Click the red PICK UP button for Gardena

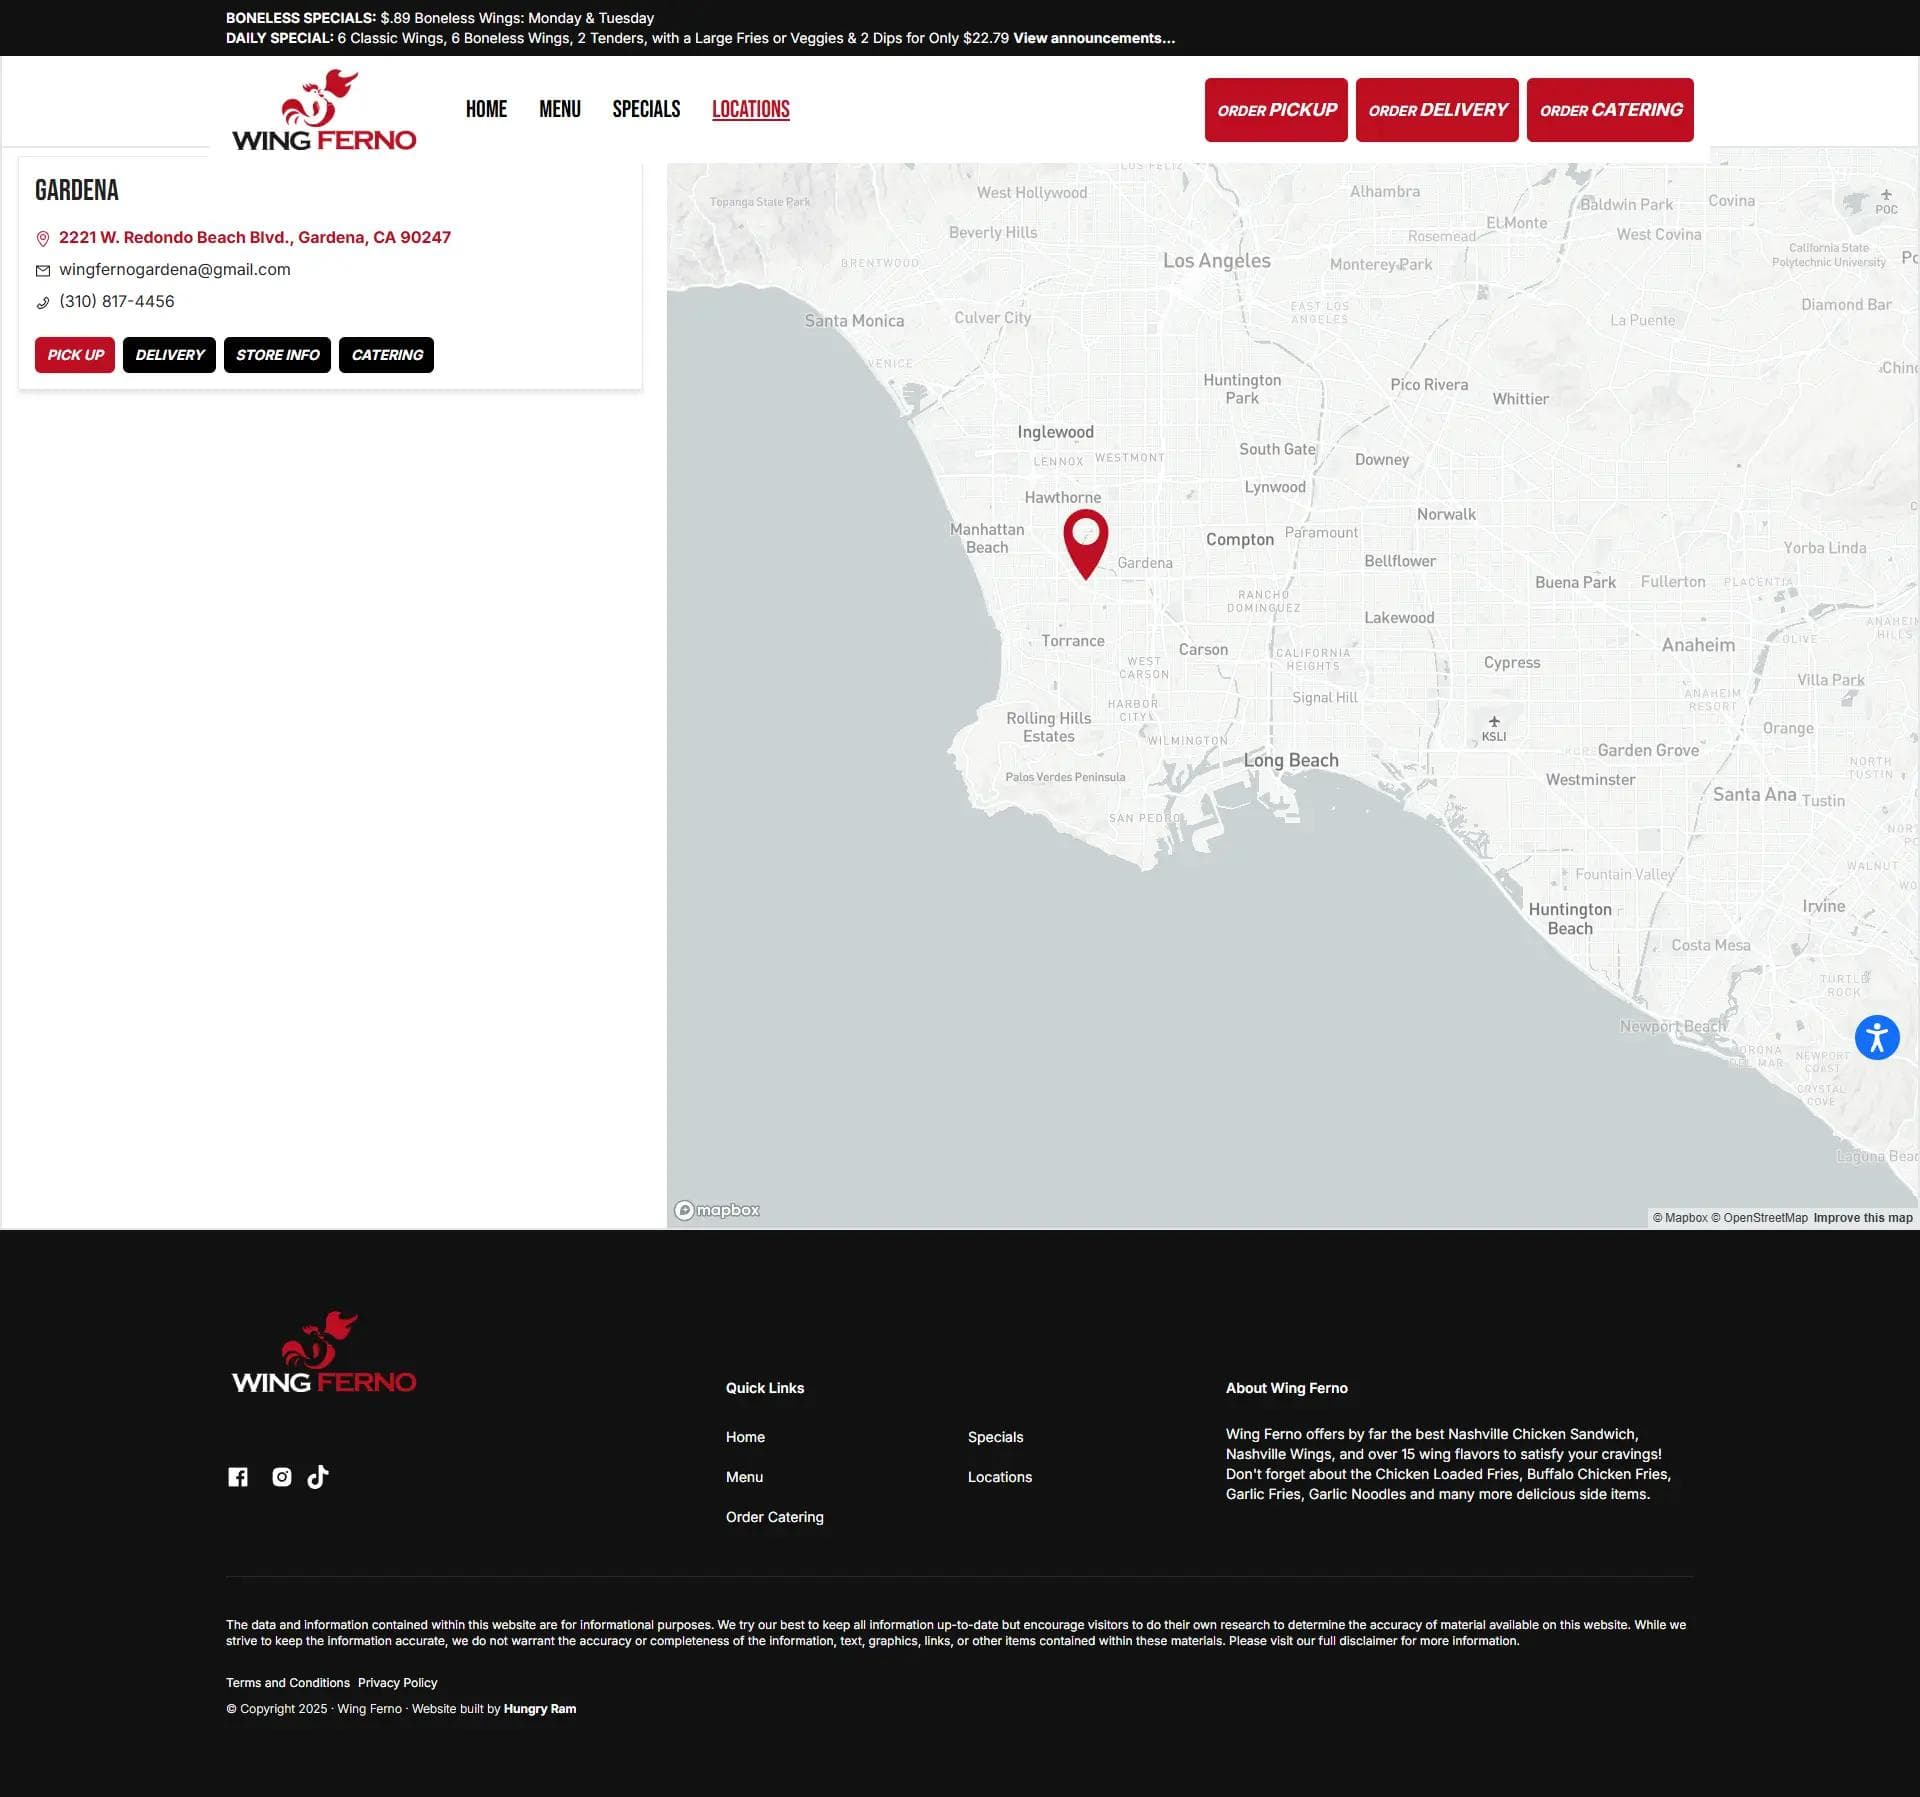[x=75, y=355]
